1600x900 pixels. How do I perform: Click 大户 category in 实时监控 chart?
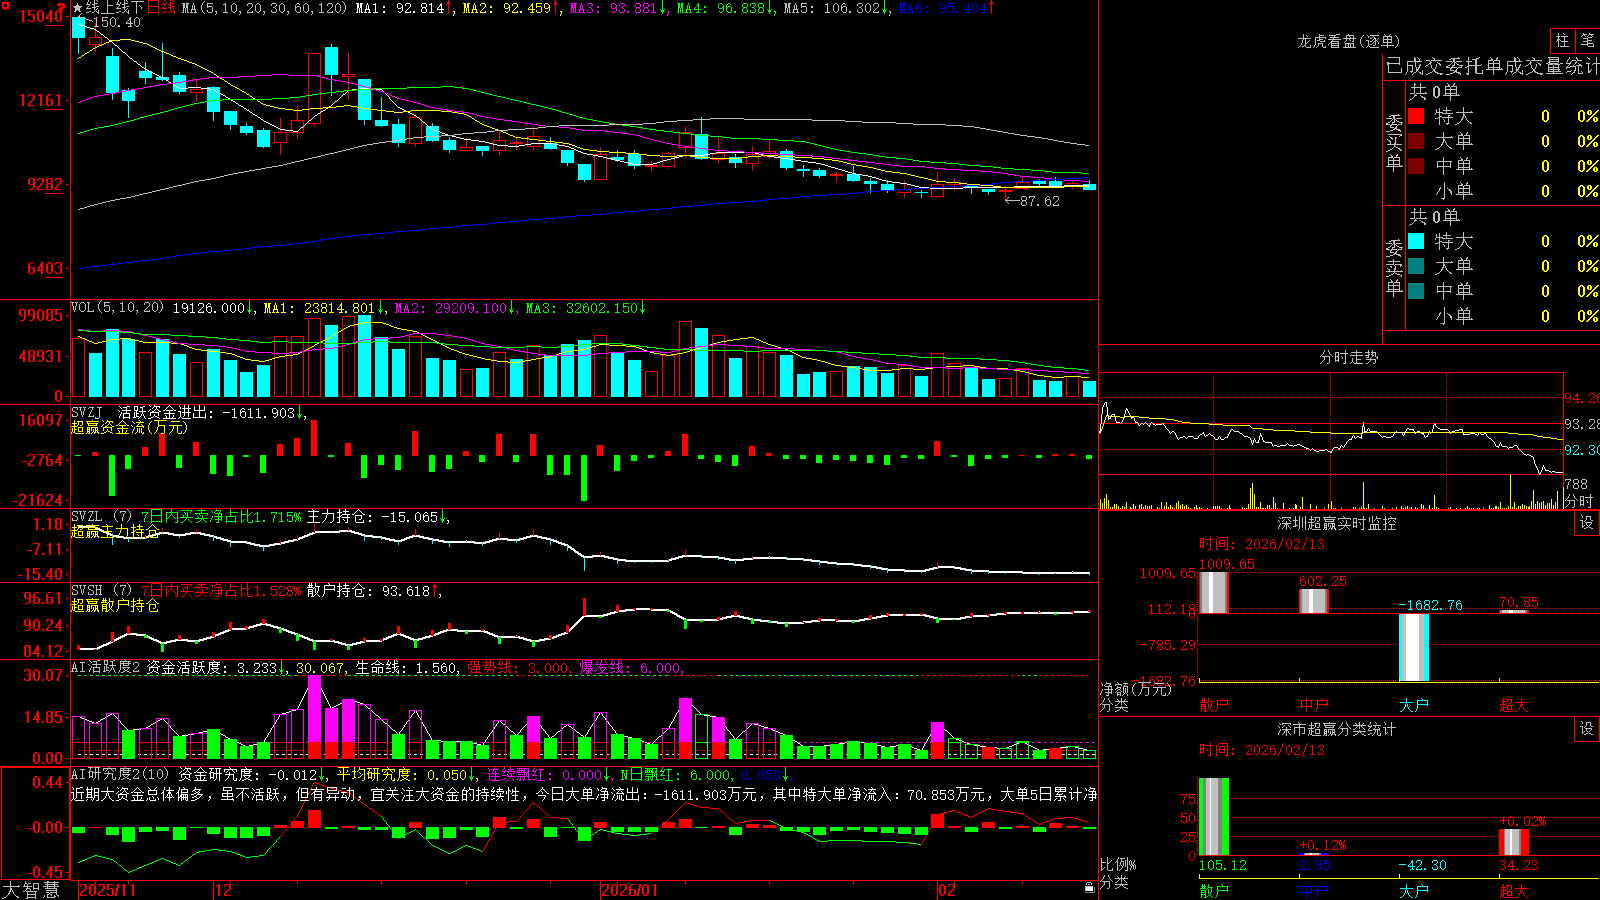(x=1413, y=705)
